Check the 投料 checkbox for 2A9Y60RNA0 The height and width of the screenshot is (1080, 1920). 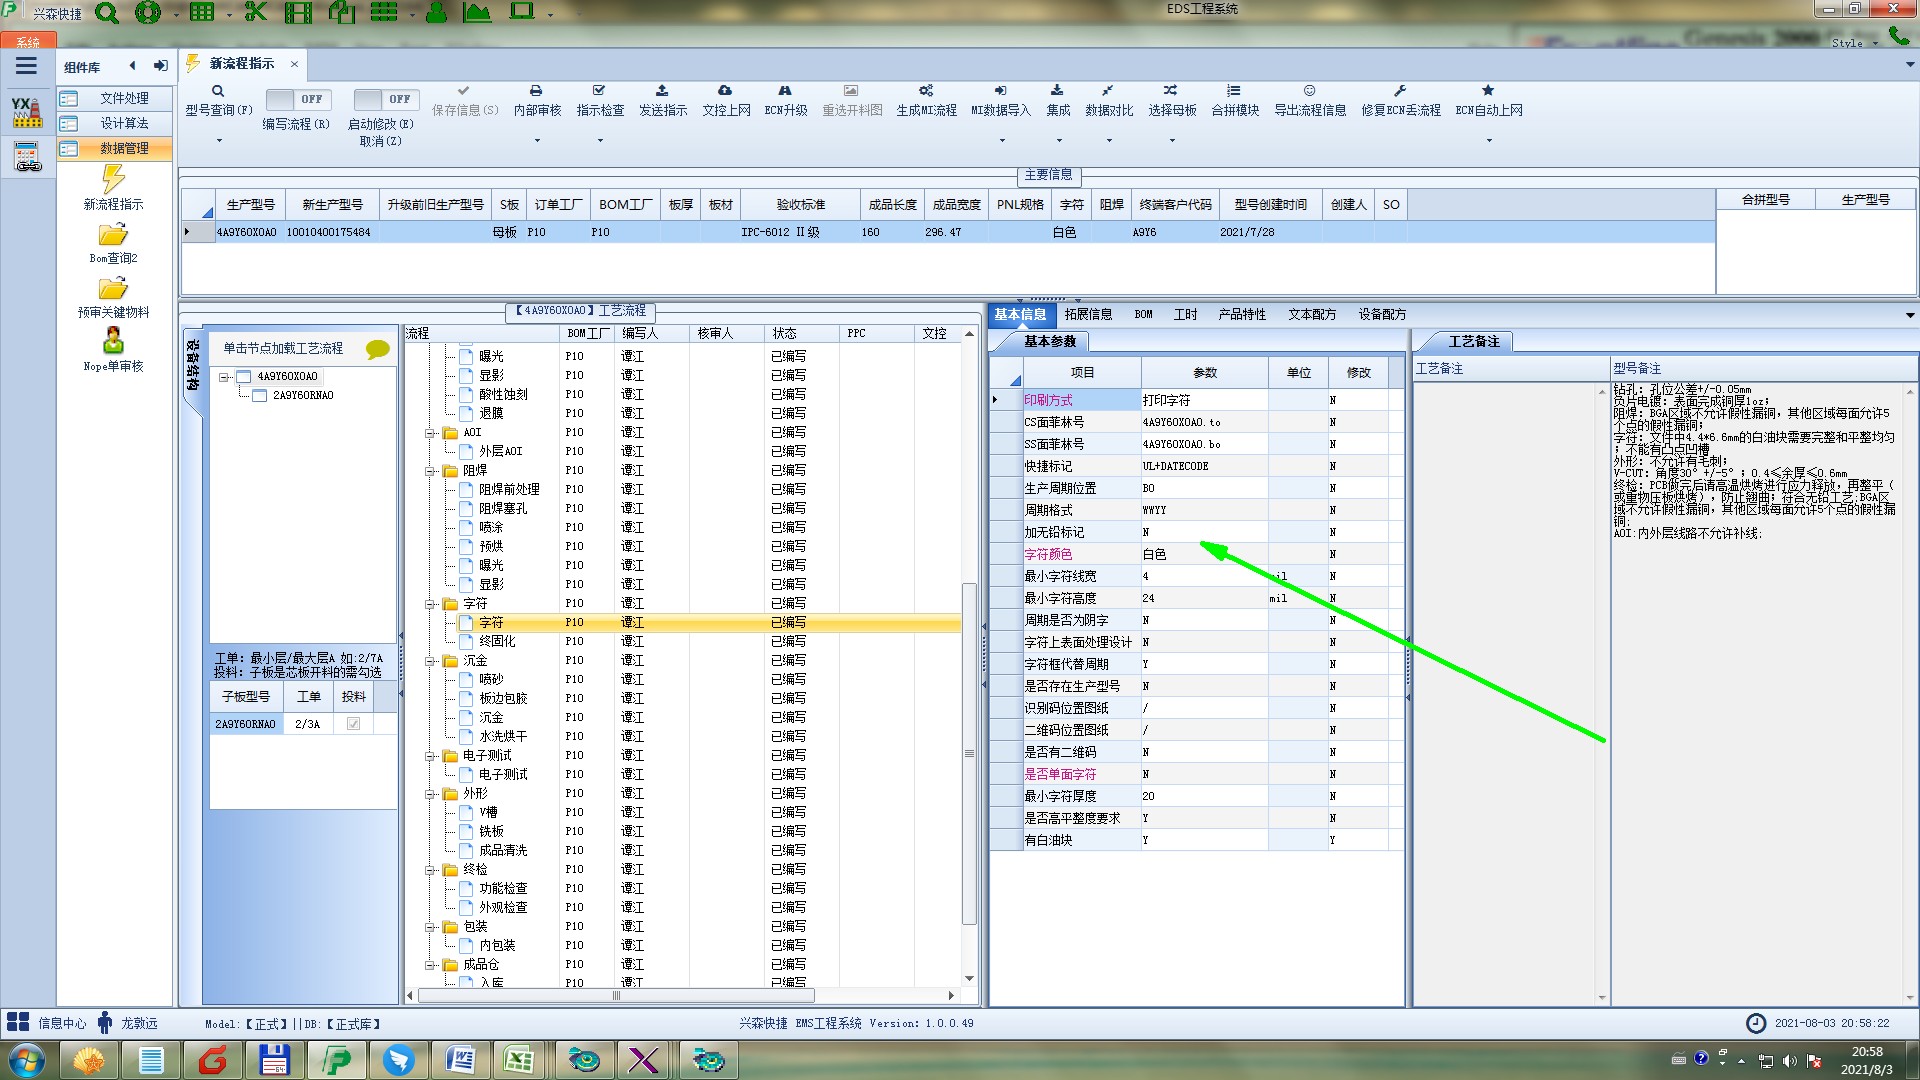pos(353,724)
